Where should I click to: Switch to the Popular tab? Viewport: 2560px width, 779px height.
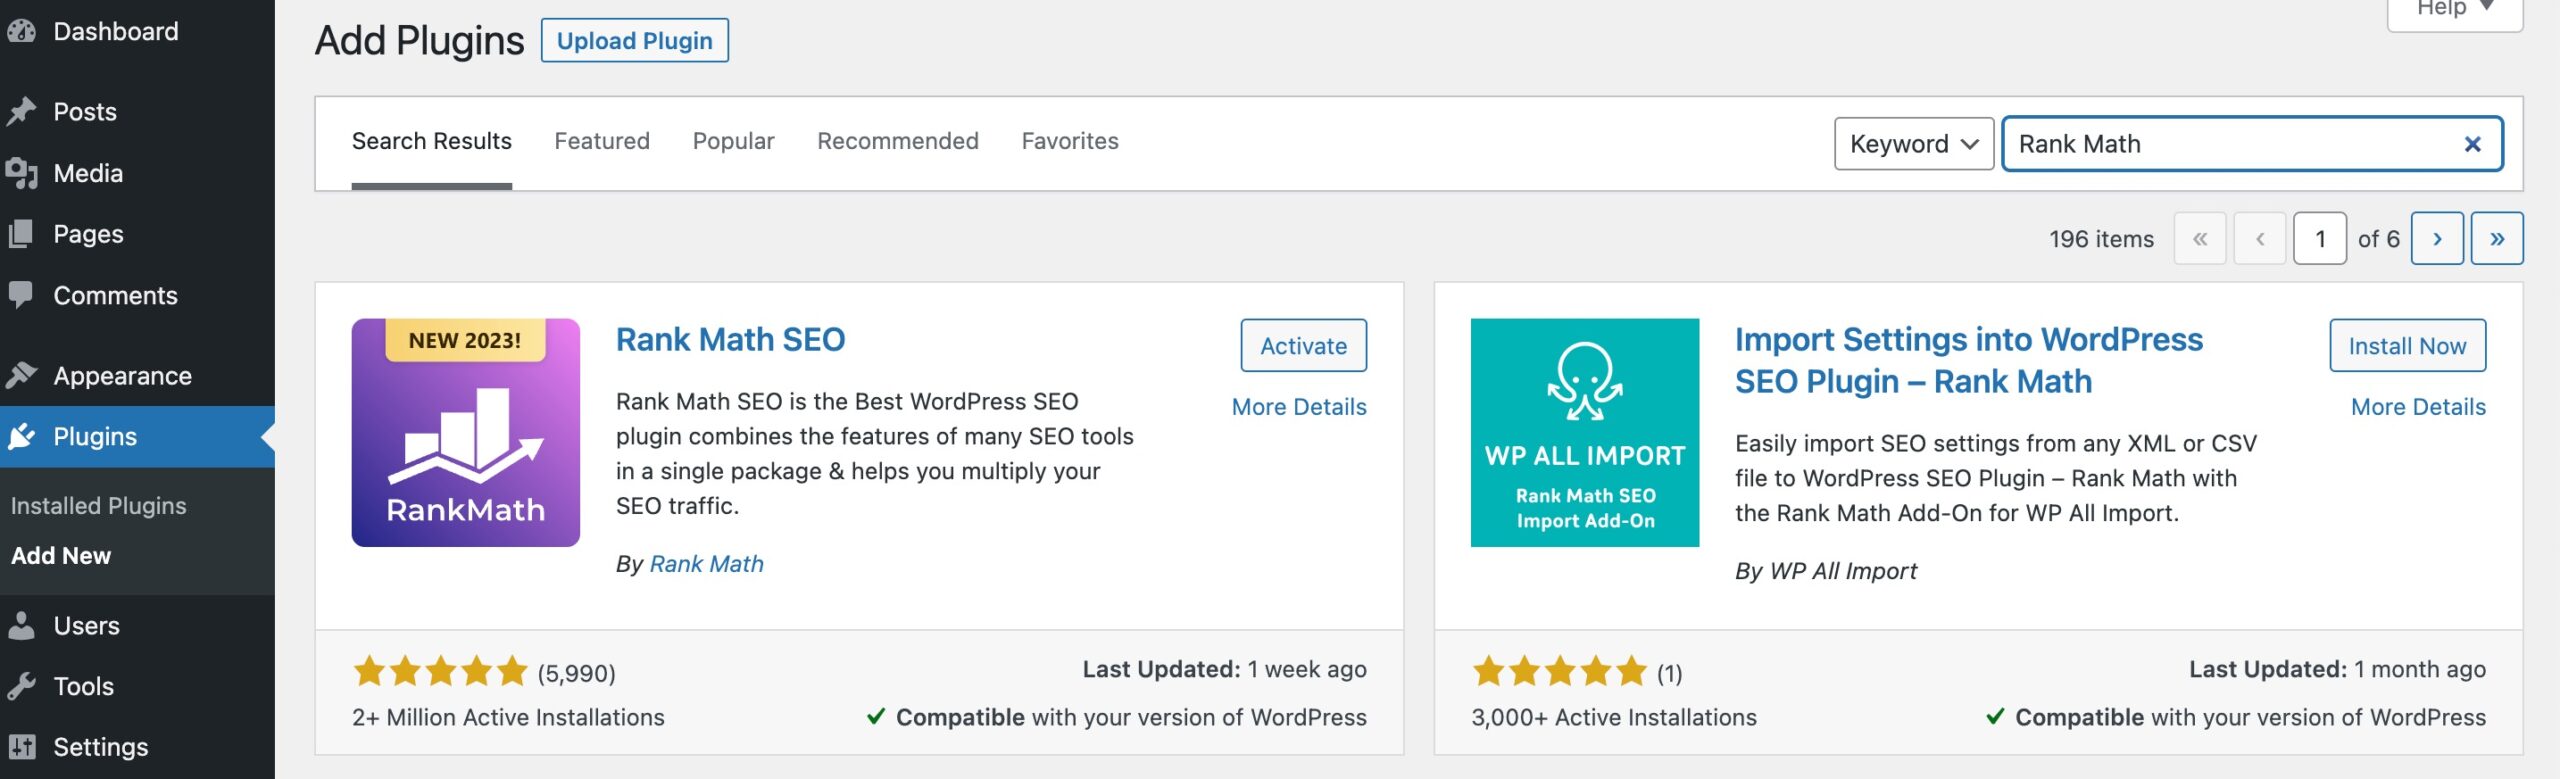[x=734, y=141]
